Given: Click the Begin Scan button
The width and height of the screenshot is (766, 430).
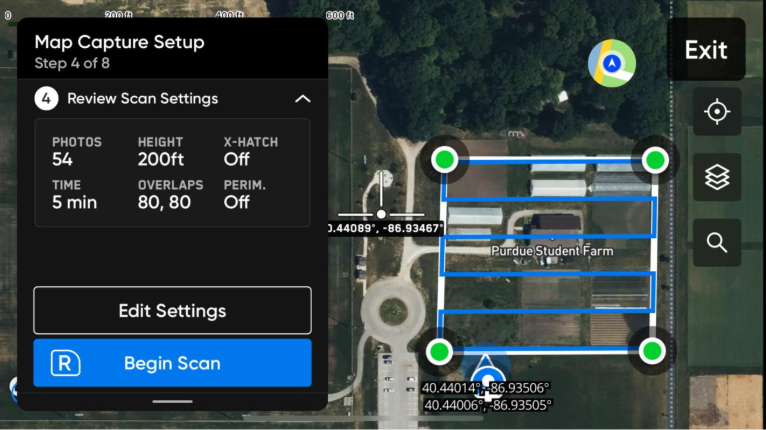Looking at the screenshot, I should point(172,363).
